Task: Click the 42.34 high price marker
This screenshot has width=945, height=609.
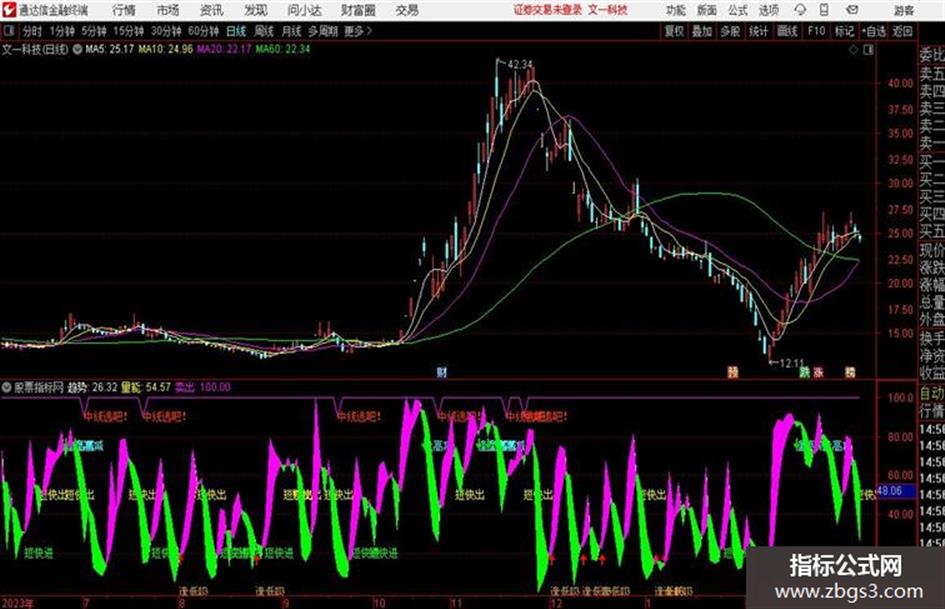Action: [x=520, y=64]
